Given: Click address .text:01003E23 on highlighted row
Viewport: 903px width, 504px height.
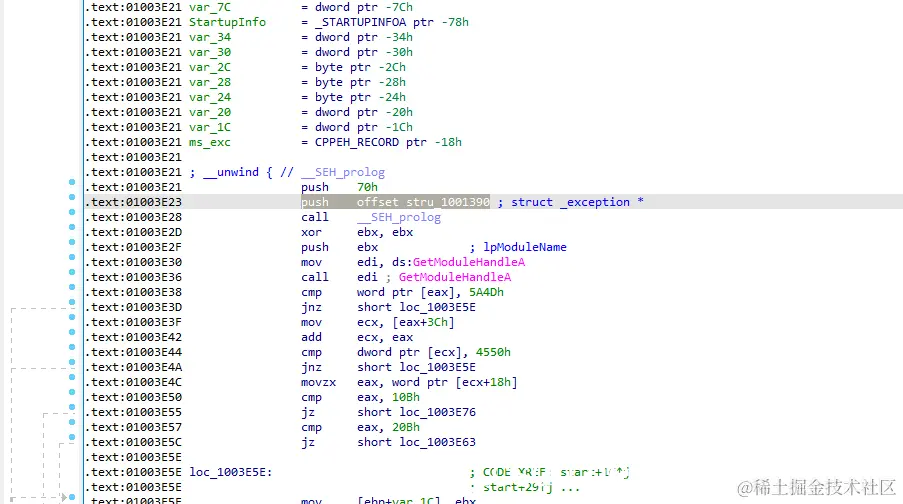Looking at the screenshot, I should [134, 202].
